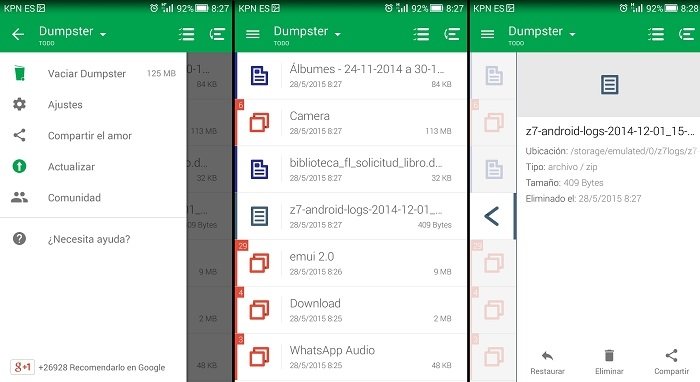Open hamburger menu in middle screen

click(x=253, y=34)
